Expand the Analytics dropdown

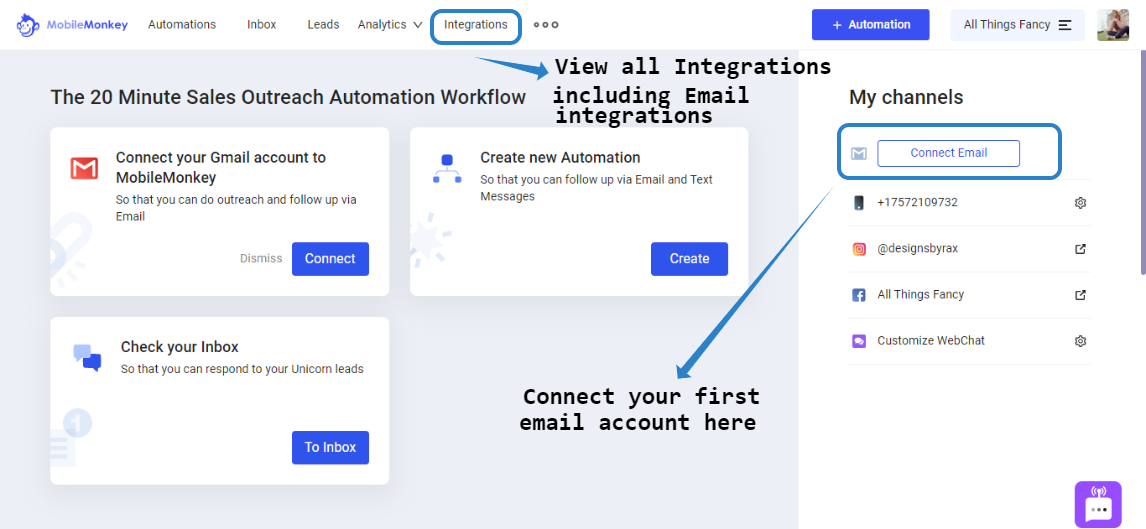coord(390,25)
